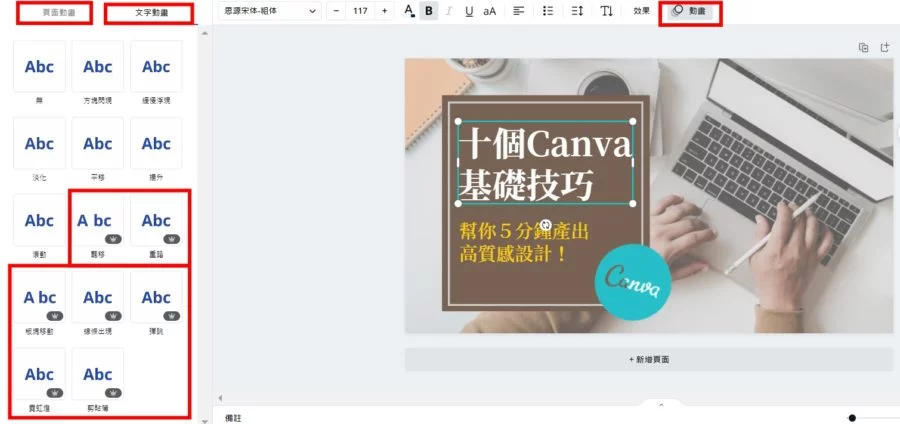Click the canvas horizontal scroll-left arrow
This screenshot has height=424, width=900.
pyautogui.click(x=219, y=398)
